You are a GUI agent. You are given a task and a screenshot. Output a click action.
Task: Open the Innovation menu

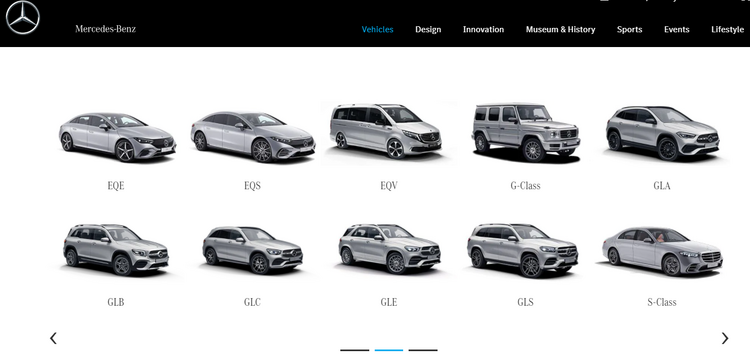point(483,29)
